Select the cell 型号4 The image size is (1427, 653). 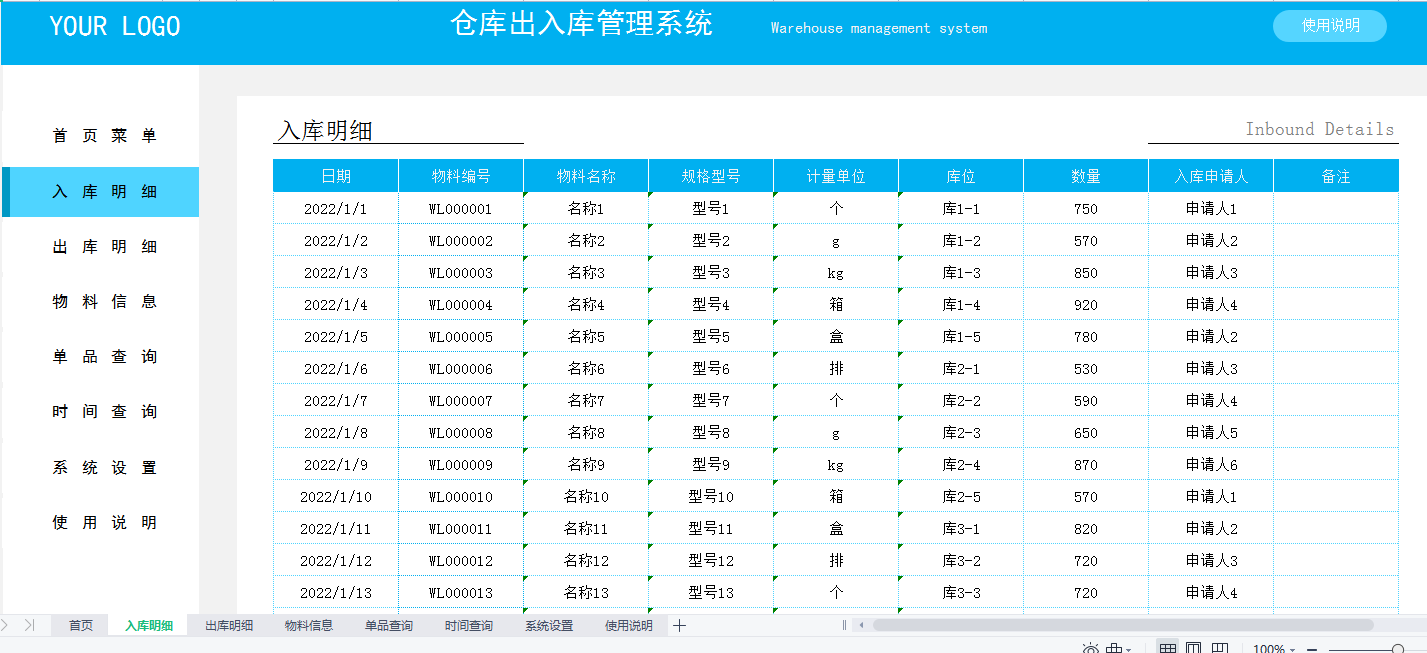coord(711,305)
